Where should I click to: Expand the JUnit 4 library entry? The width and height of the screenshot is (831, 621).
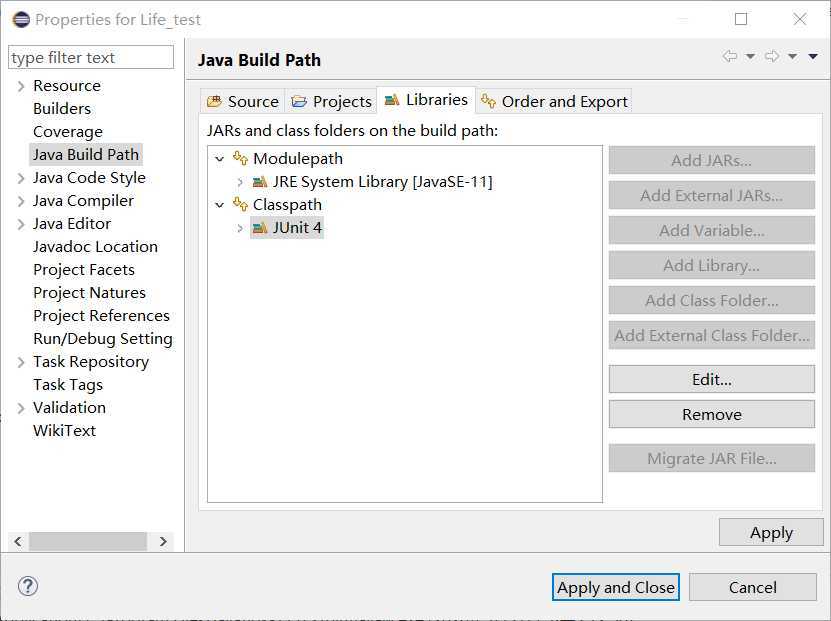tap(240, 228)
